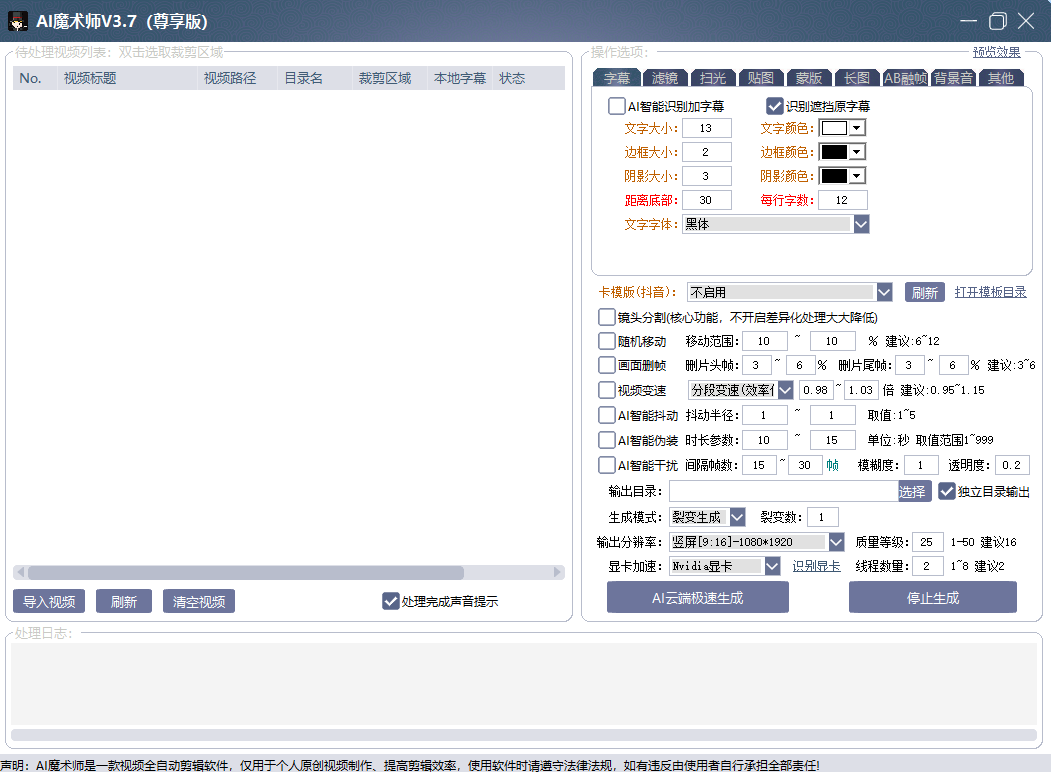Image resolution: width=1051 pixels, height=772 pixels.
Task: Open the 贴图 tab
Action: [x=760, y=77]
